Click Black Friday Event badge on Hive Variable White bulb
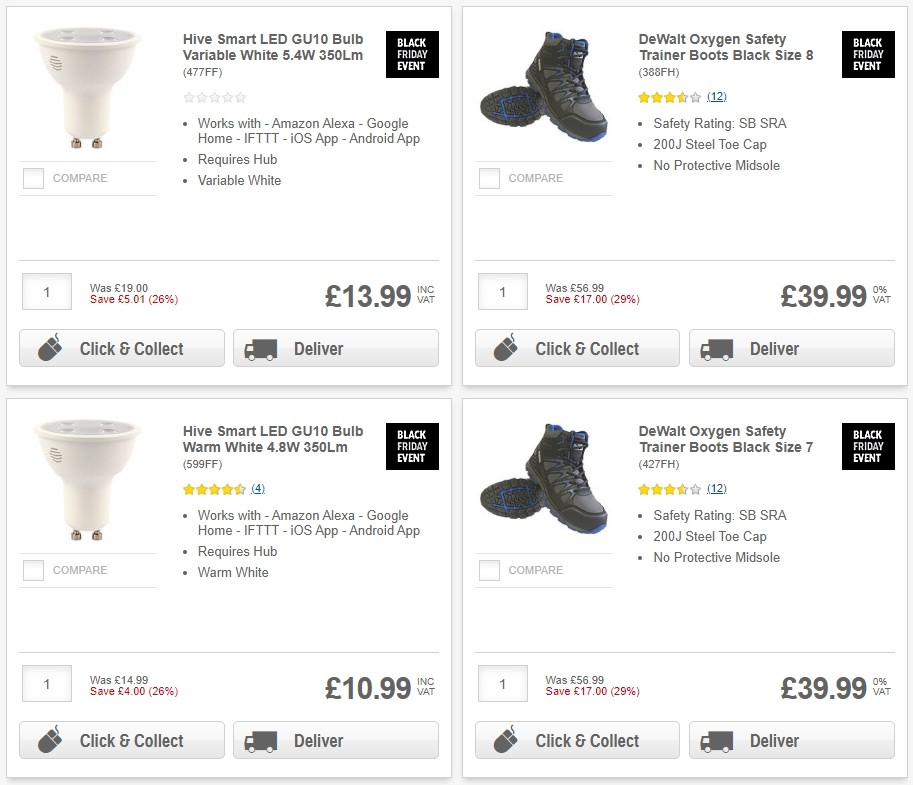Viewport: 913px width, 785px height. coord(411,55)
